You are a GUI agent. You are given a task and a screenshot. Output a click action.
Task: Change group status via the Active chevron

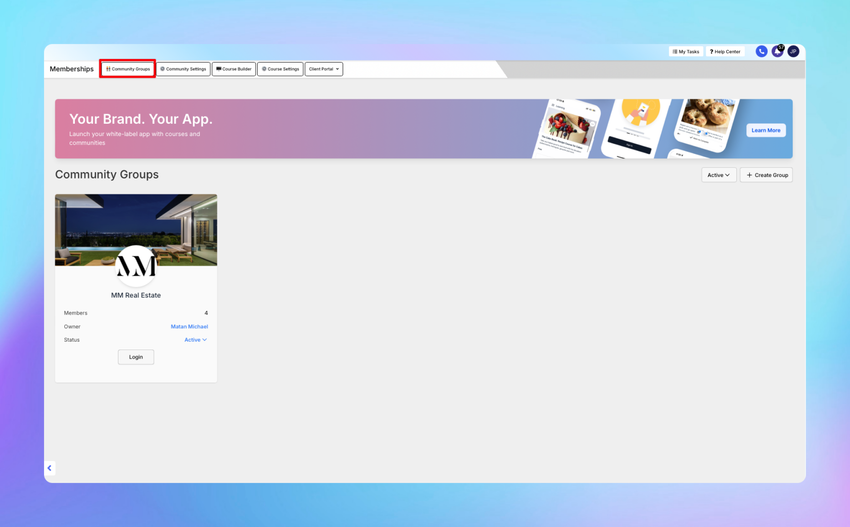[x=196, y=340]
